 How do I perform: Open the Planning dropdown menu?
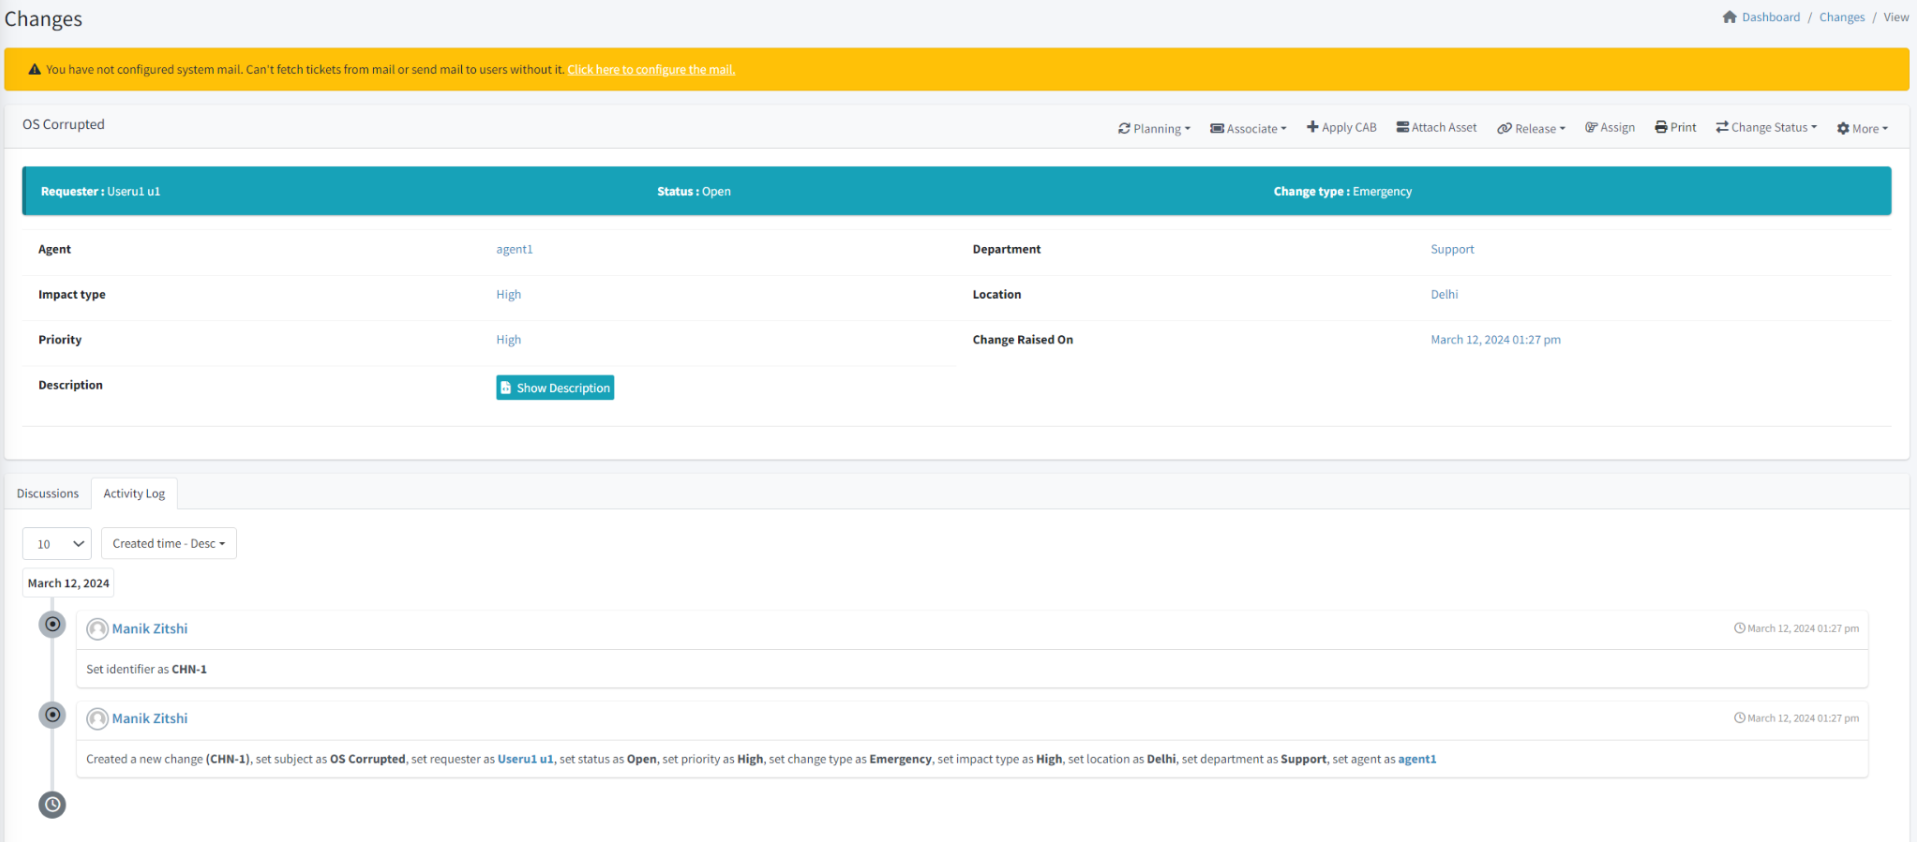point(1154,128)
